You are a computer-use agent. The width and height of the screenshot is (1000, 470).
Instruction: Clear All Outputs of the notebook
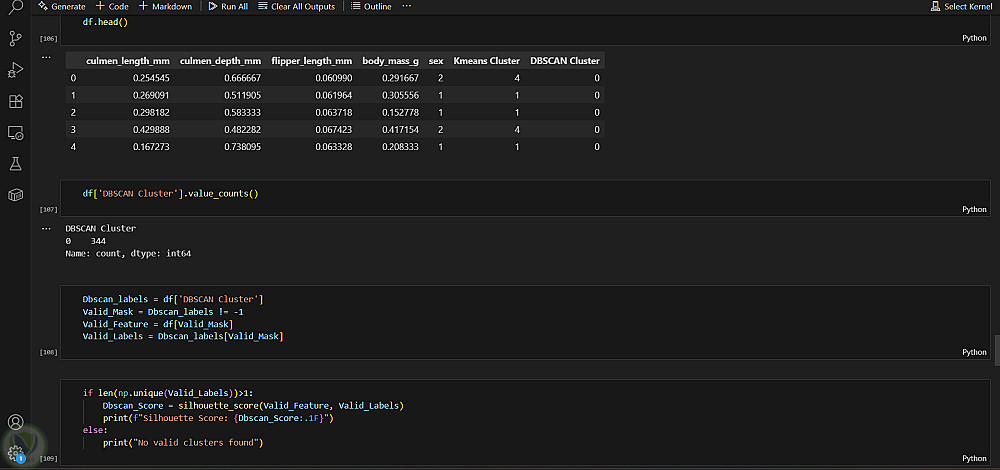(296, 6)
